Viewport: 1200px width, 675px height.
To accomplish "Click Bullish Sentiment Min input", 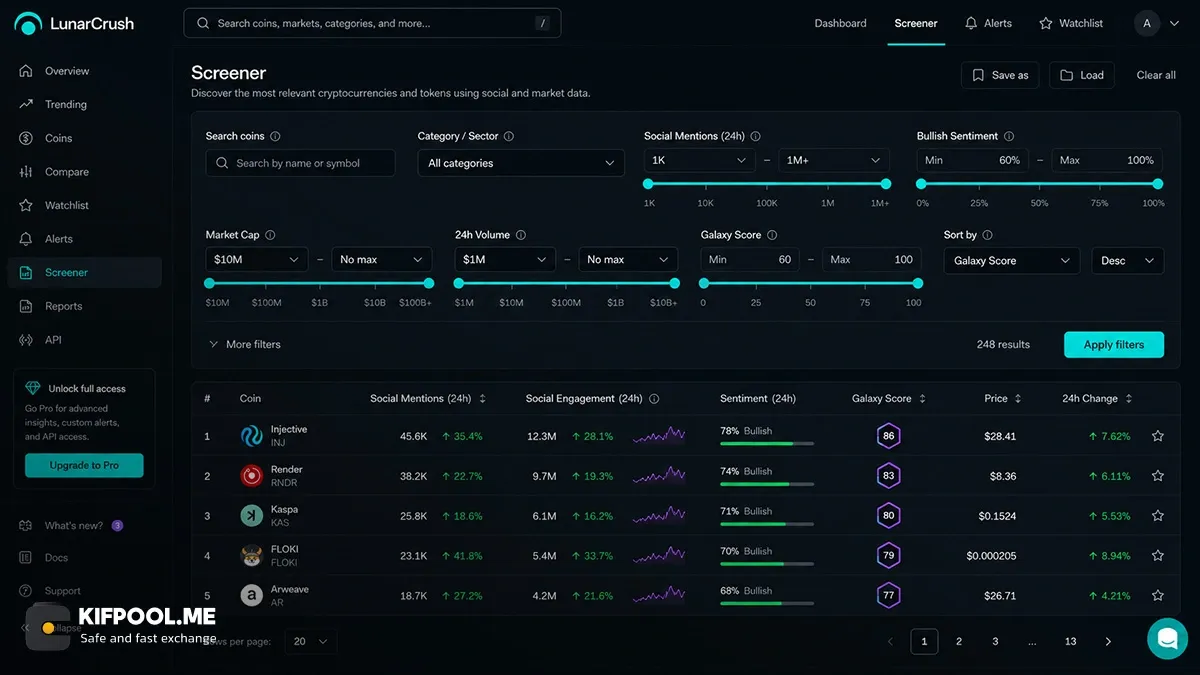I will coord(973,160).
